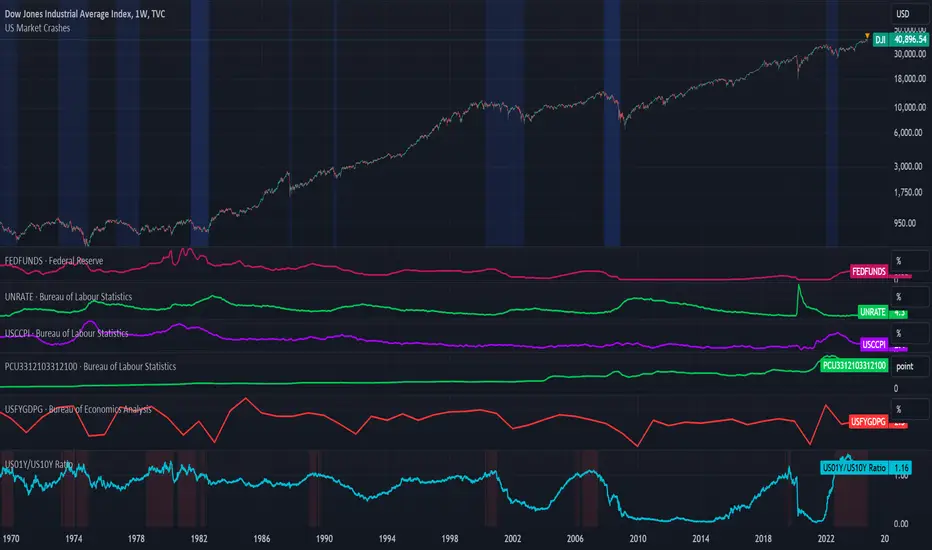
Task: Click the 18,000.00 price axis label
Action: pos(909,78)
